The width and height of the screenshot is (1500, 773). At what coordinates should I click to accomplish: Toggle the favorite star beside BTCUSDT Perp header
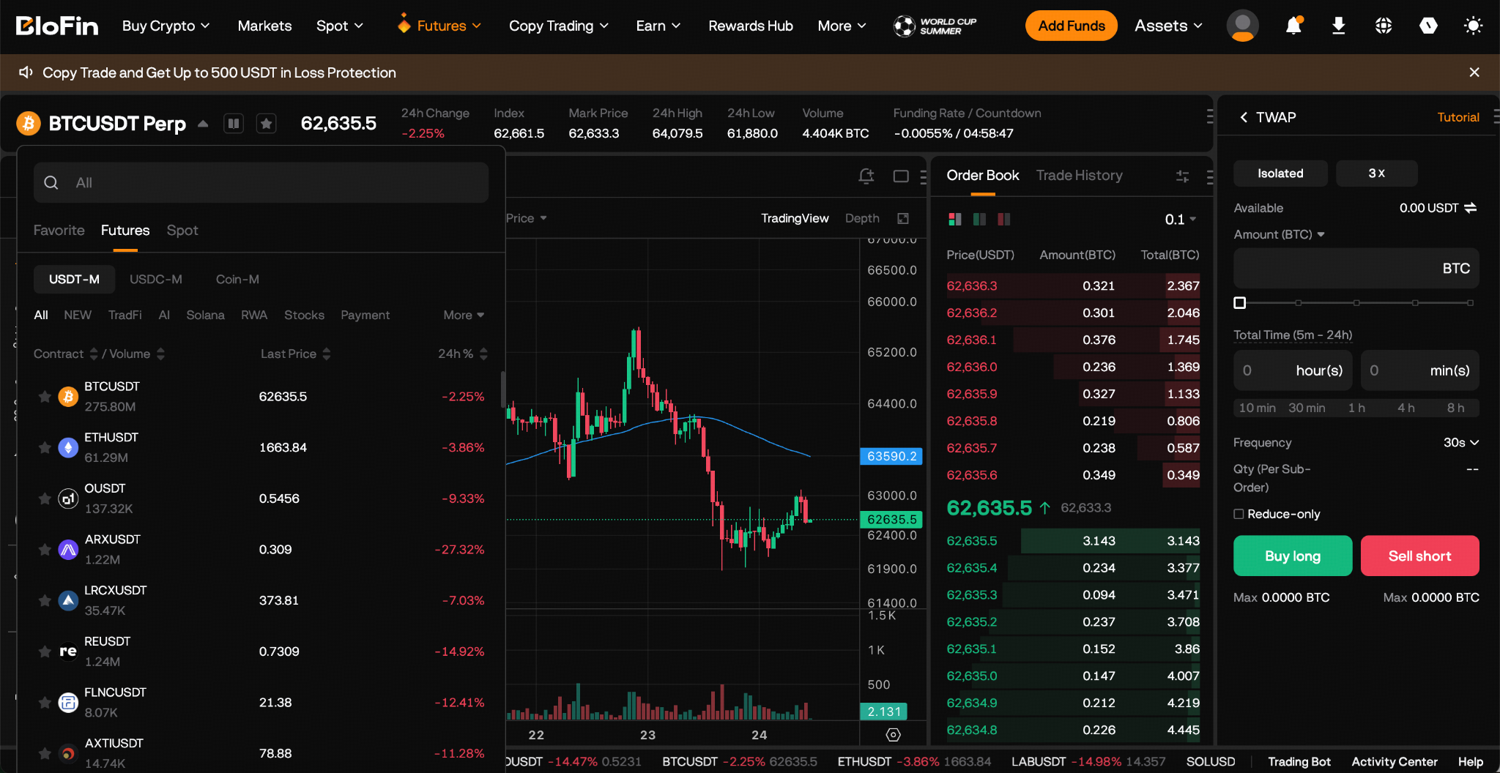click(266, 123)
